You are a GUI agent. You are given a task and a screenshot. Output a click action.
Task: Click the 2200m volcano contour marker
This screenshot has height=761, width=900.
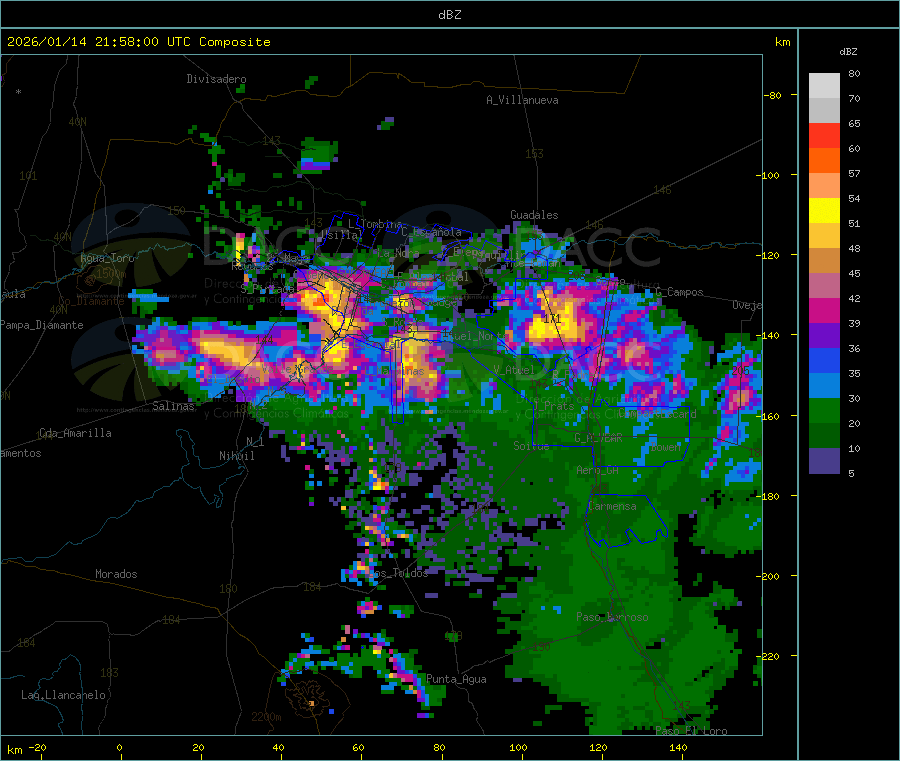click(x=266, y=717)
